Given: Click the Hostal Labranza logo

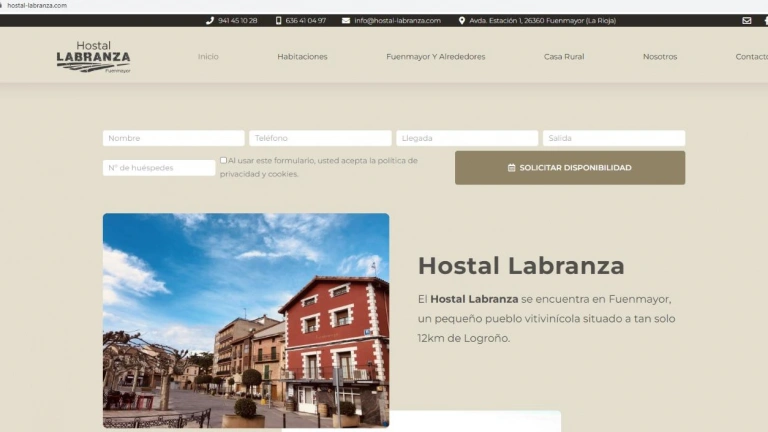Looking at the screenshot, I should point(93,57).
